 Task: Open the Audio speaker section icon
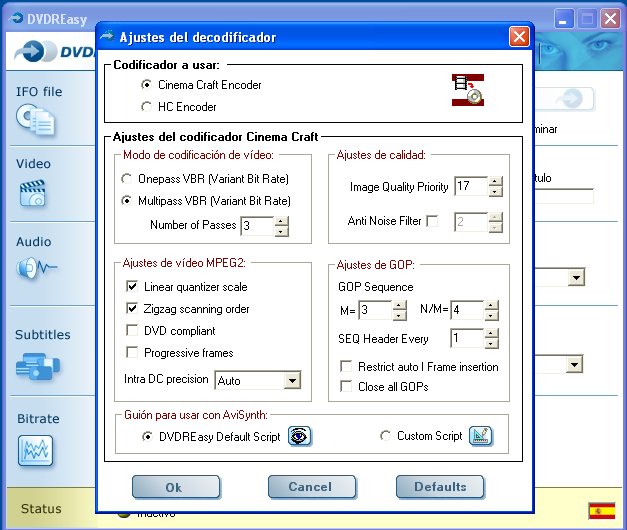pyautogui.click(x=36, y=268)
